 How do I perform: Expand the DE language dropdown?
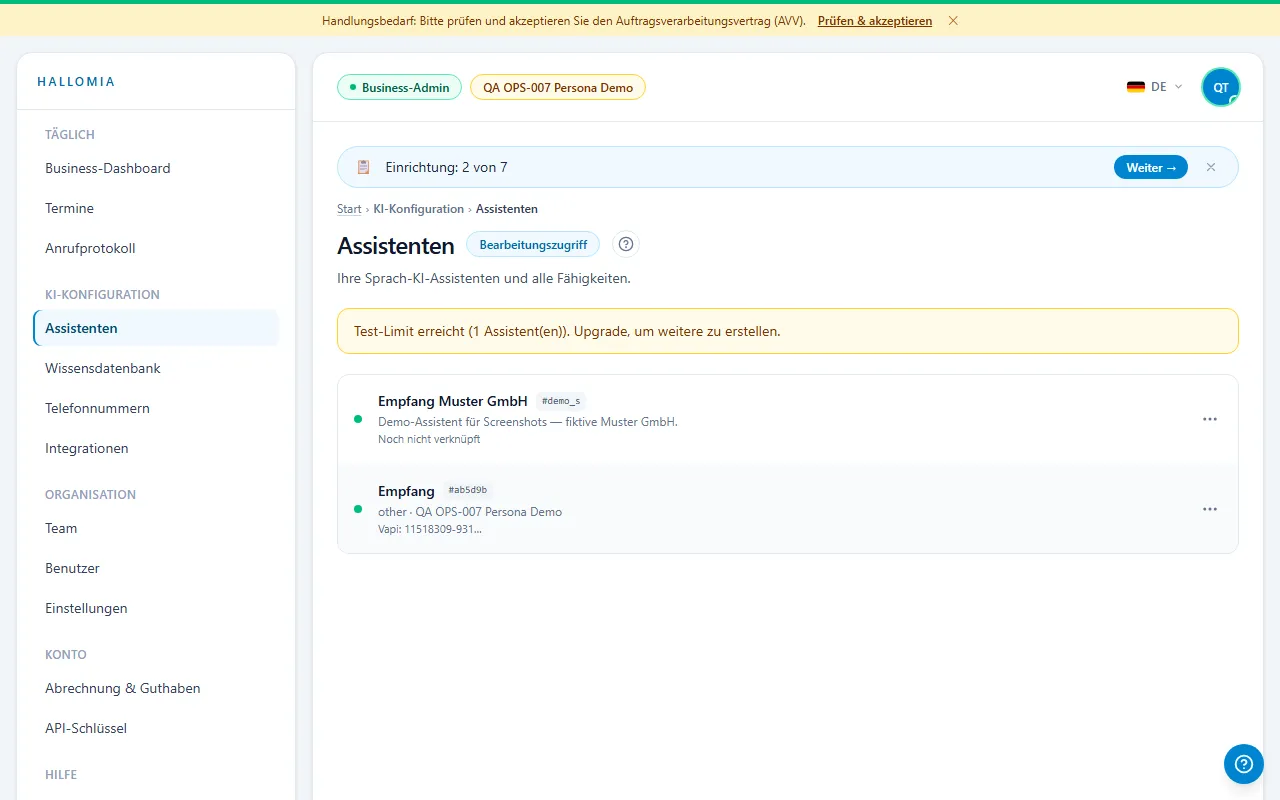tap(1155, 87)
